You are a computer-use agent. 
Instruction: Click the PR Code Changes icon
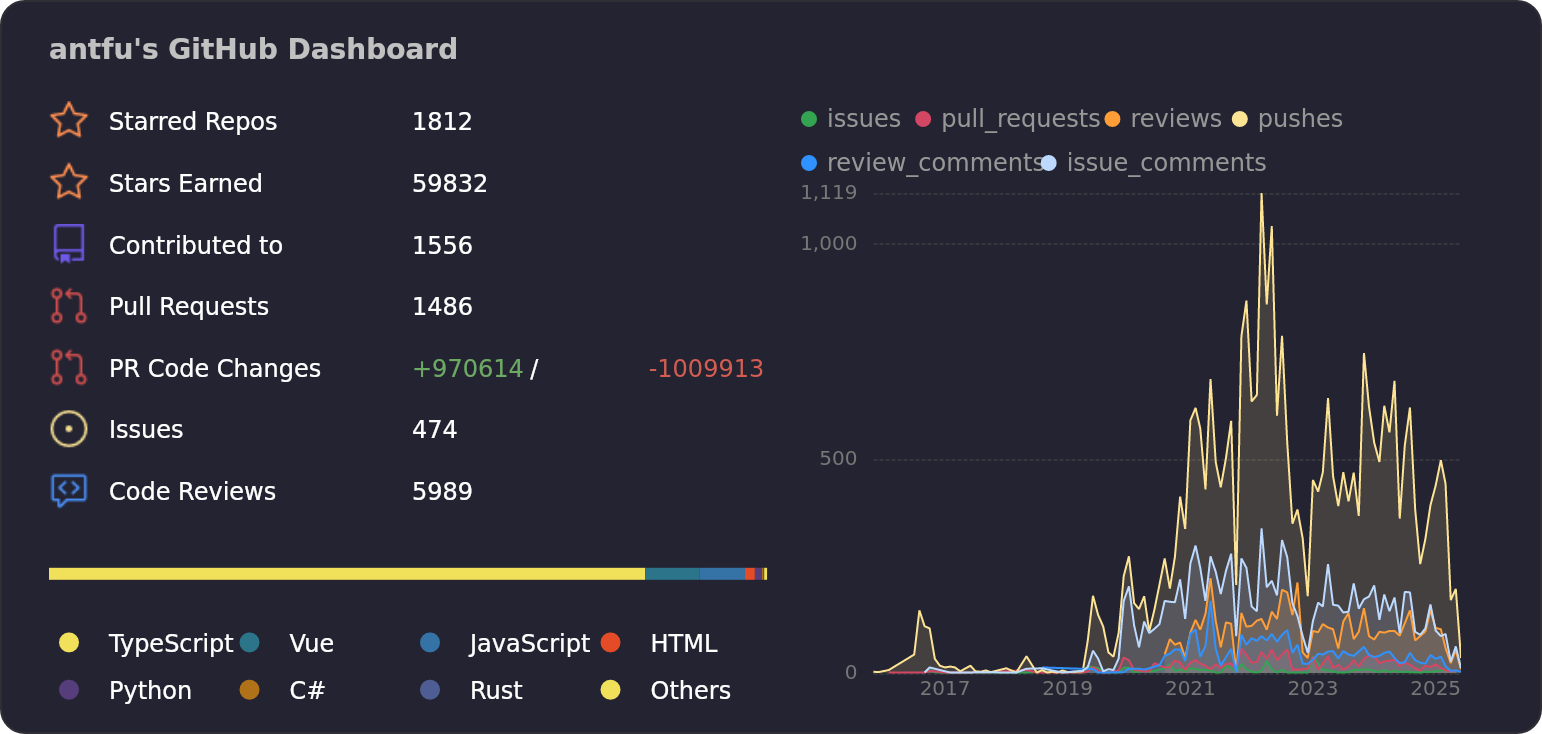point(68,367)
